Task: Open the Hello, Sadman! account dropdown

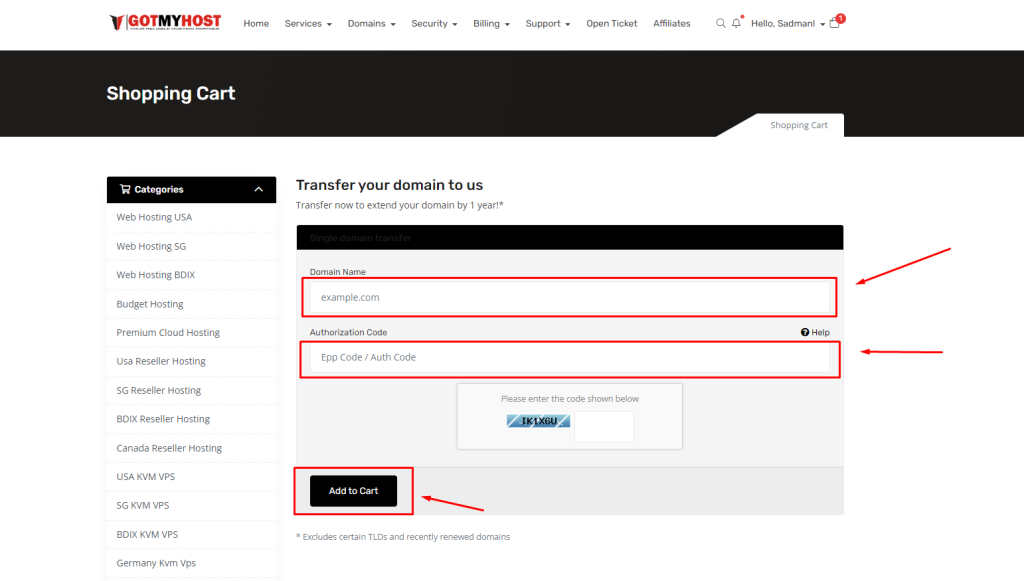Action: 788,24
